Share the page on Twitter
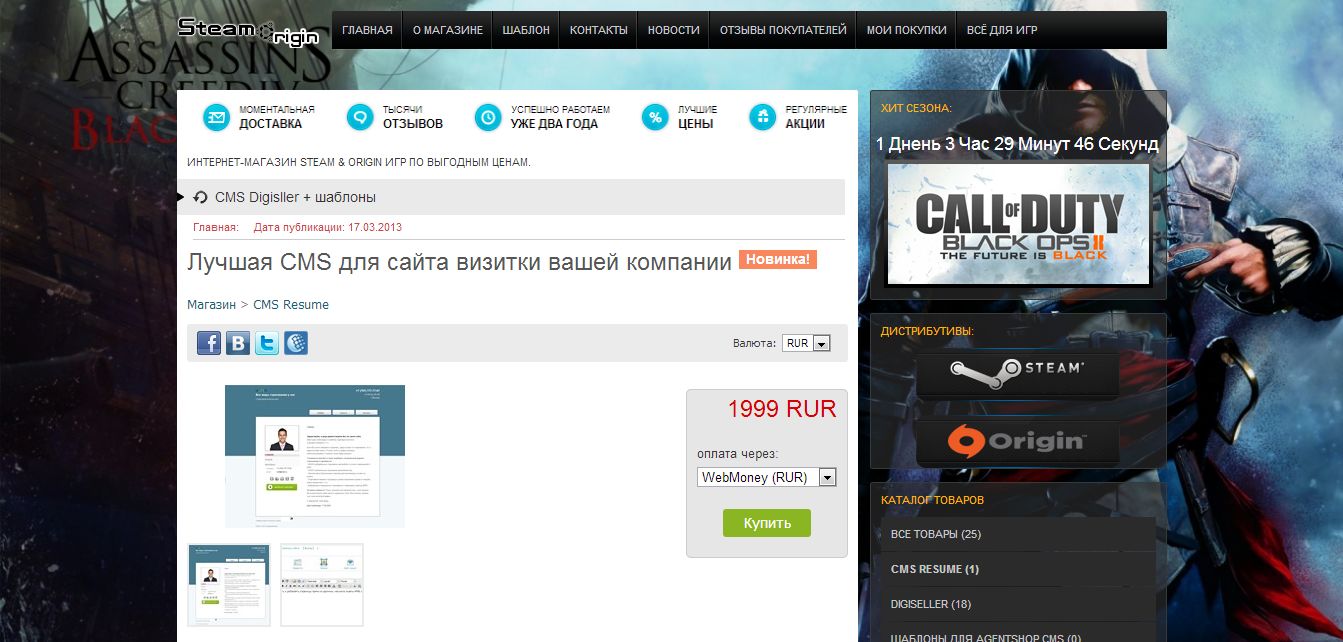1343x642 pixels. pyautogui.click(x=267, y=343)
